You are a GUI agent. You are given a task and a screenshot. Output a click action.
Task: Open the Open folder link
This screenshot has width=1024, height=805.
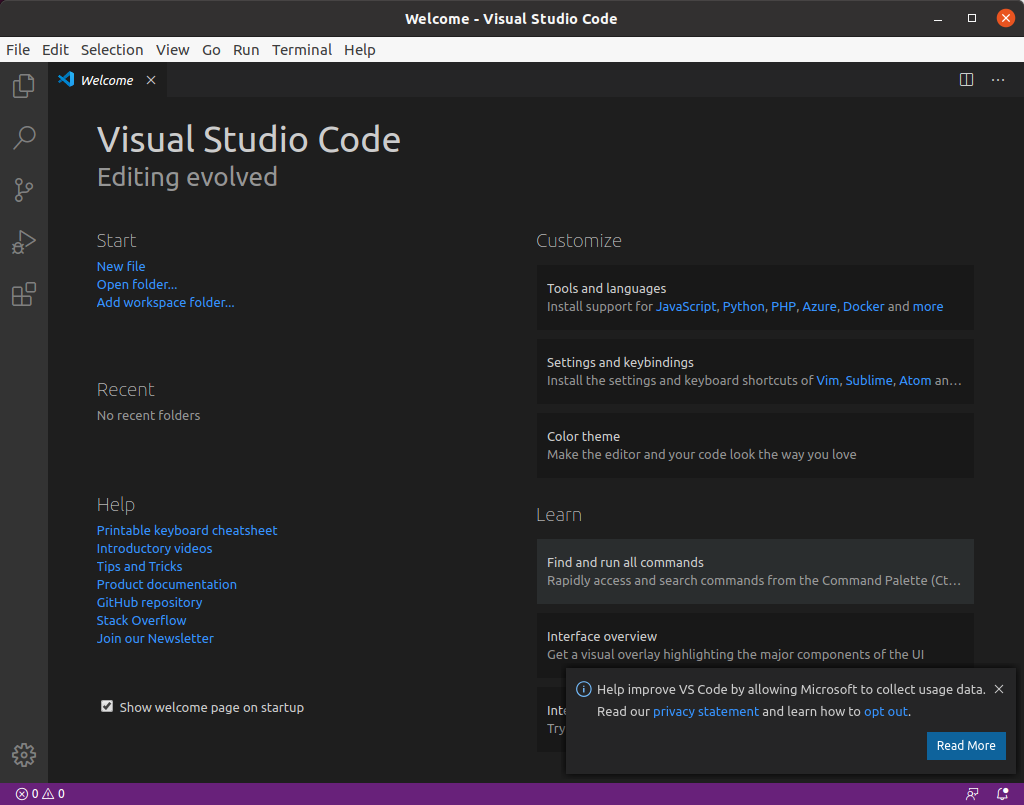click(136, 284)
